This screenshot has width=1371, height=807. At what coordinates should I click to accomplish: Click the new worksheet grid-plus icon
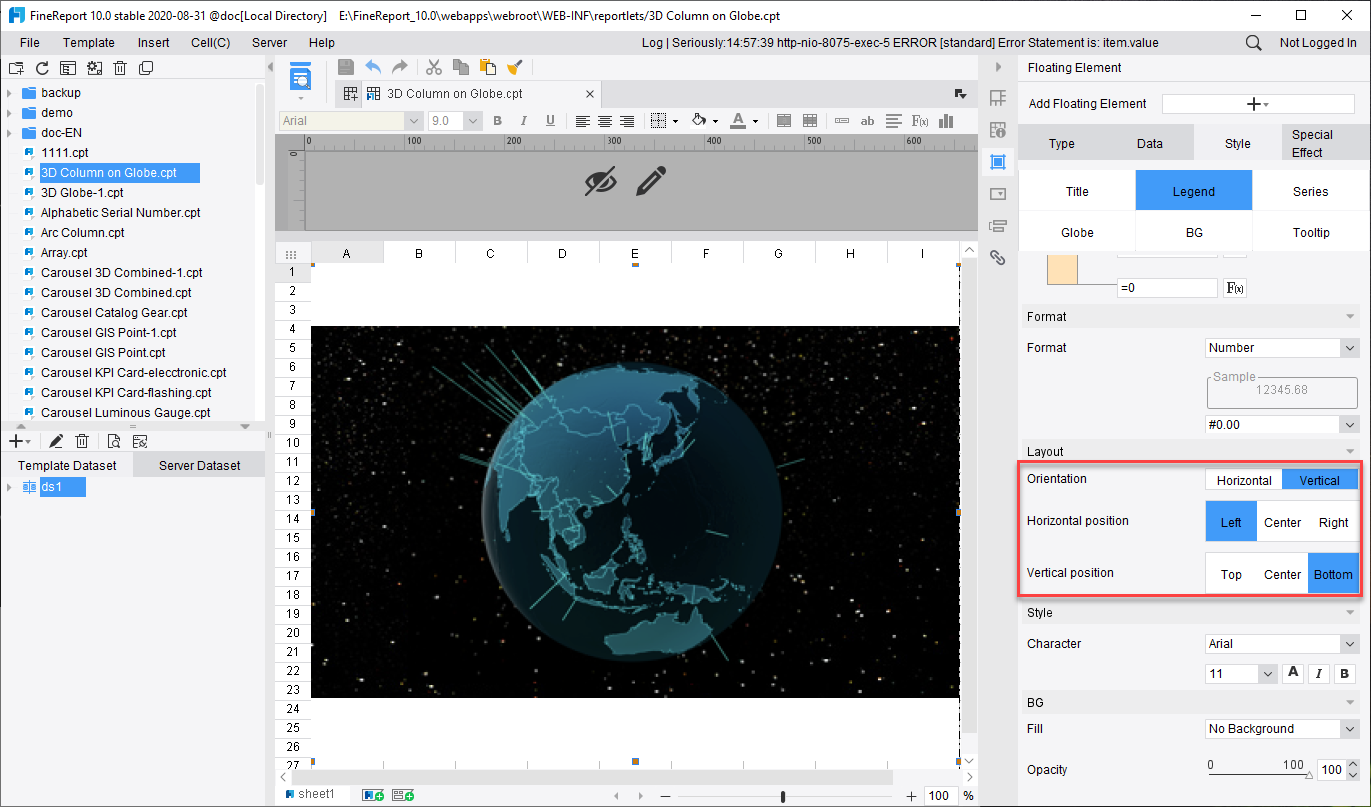click(351, 94)
